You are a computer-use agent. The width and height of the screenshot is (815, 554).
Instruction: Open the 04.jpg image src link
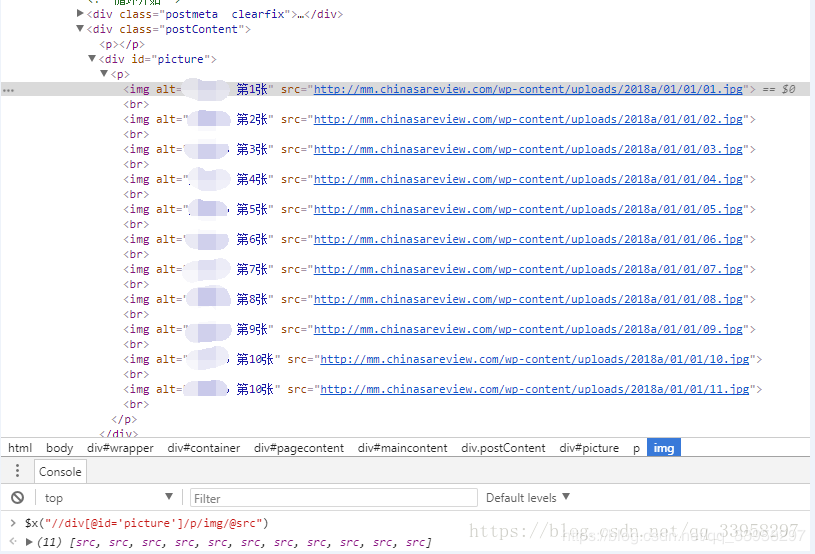click(x=528, y=179)
